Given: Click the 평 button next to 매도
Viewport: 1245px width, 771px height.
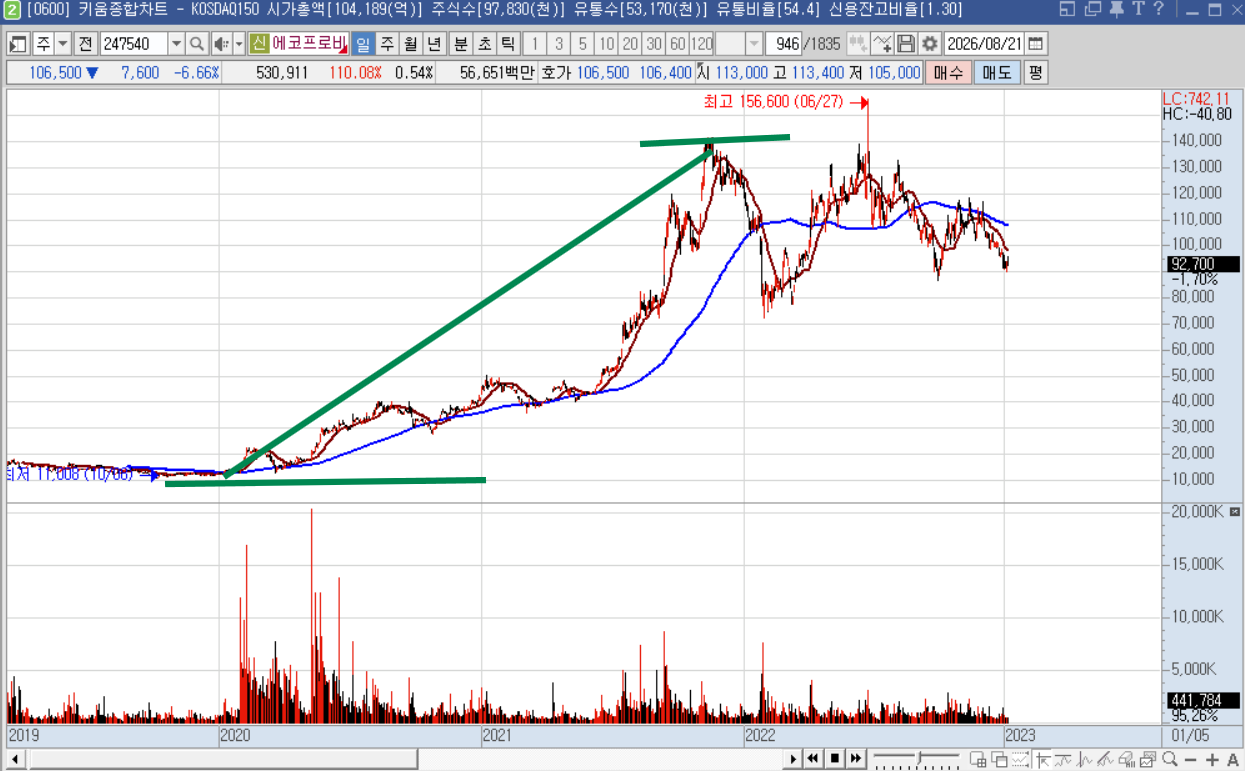Looking at the screenshot, I should pyautogui.click(x=1035, y=73).
